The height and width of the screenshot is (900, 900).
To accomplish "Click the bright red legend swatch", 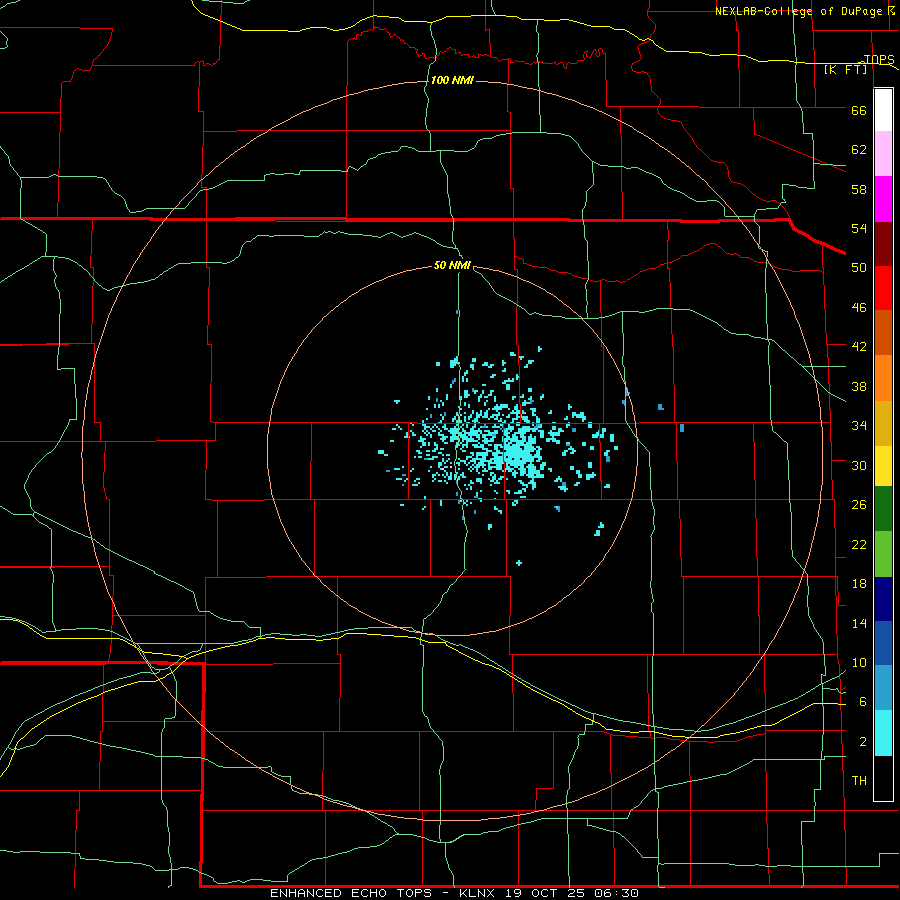I will point(883,288).
